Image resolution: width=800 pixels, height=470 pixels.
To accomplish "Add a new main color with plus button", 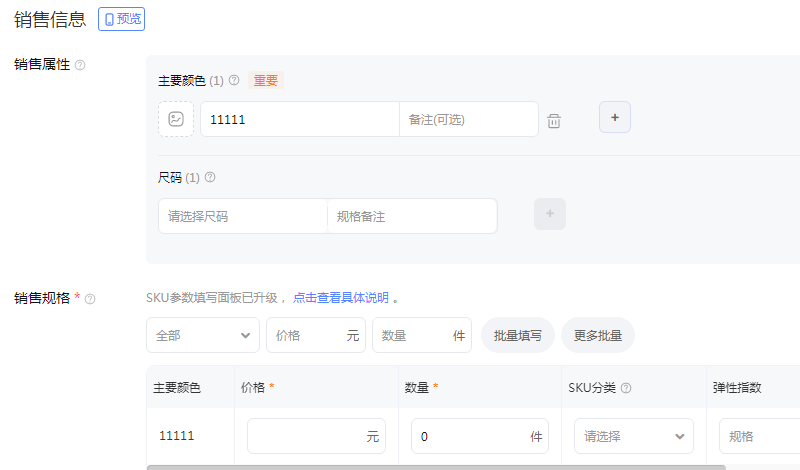I will (615, 118).
